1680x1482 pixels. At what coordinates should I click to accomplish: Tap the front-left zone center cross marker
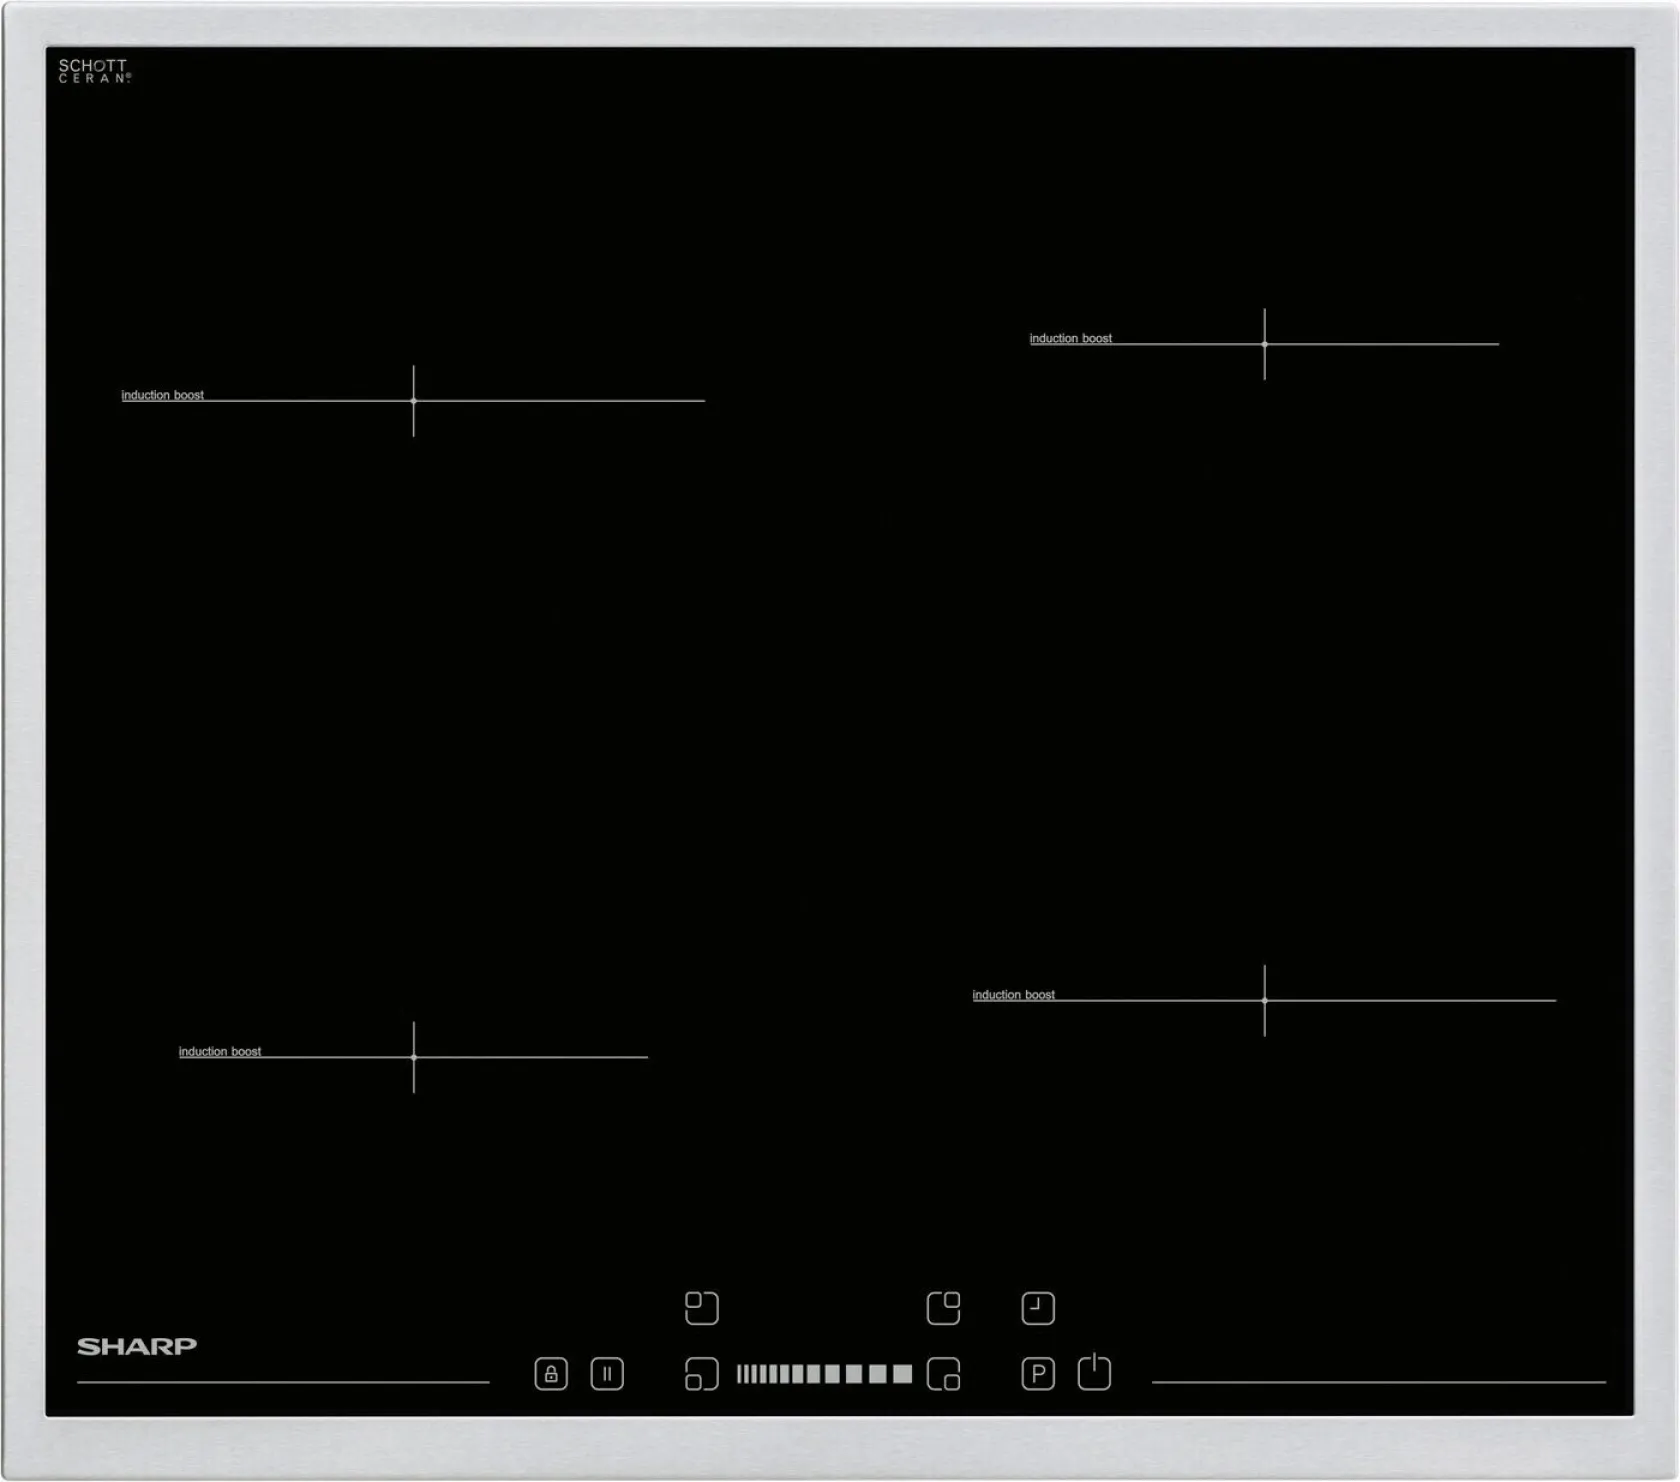[414, 1057]
